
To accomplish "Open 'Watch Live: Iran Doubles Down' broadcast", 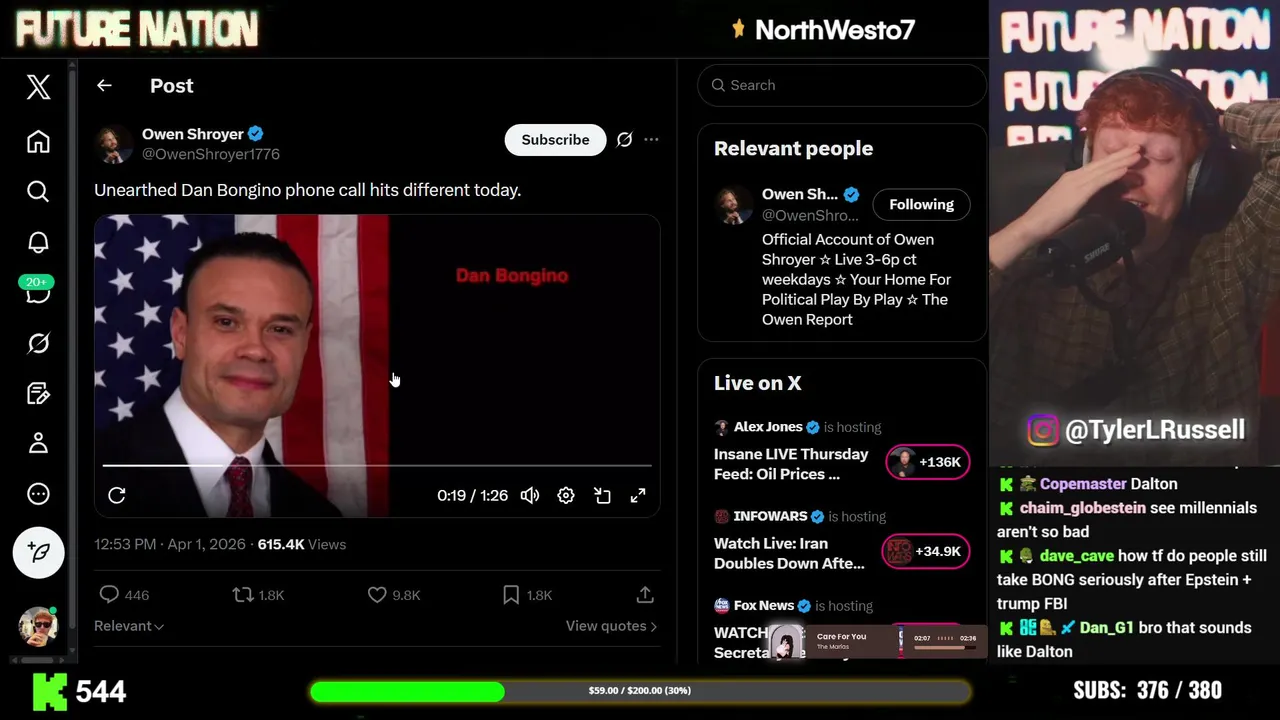I will pos(789,553).
